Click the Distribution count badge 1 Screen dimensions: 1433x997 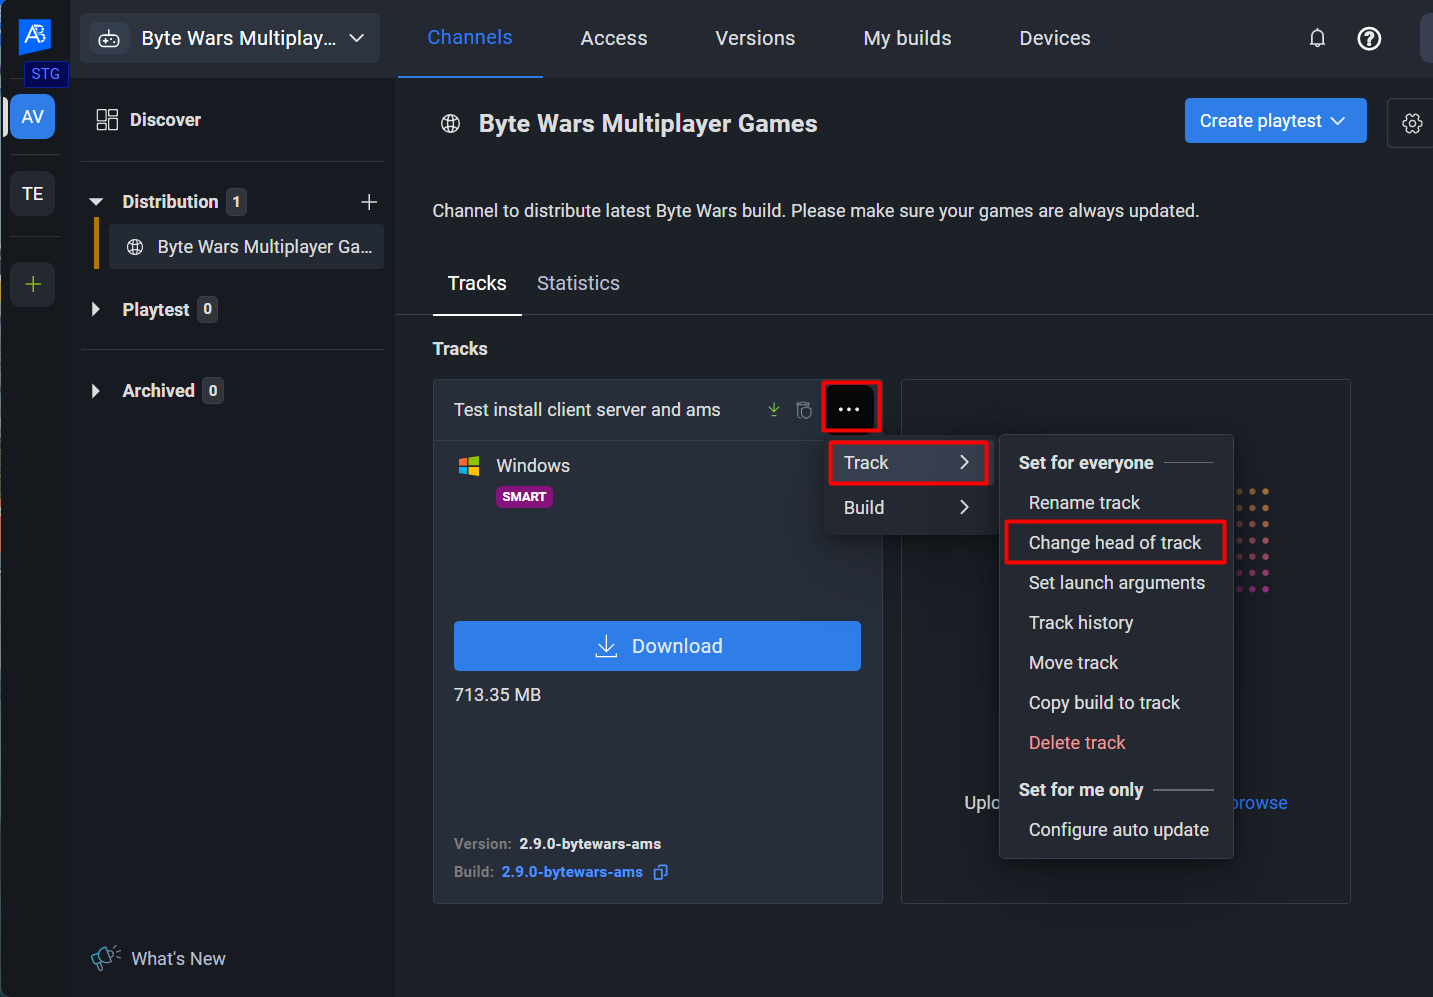(x=236, y=202)
